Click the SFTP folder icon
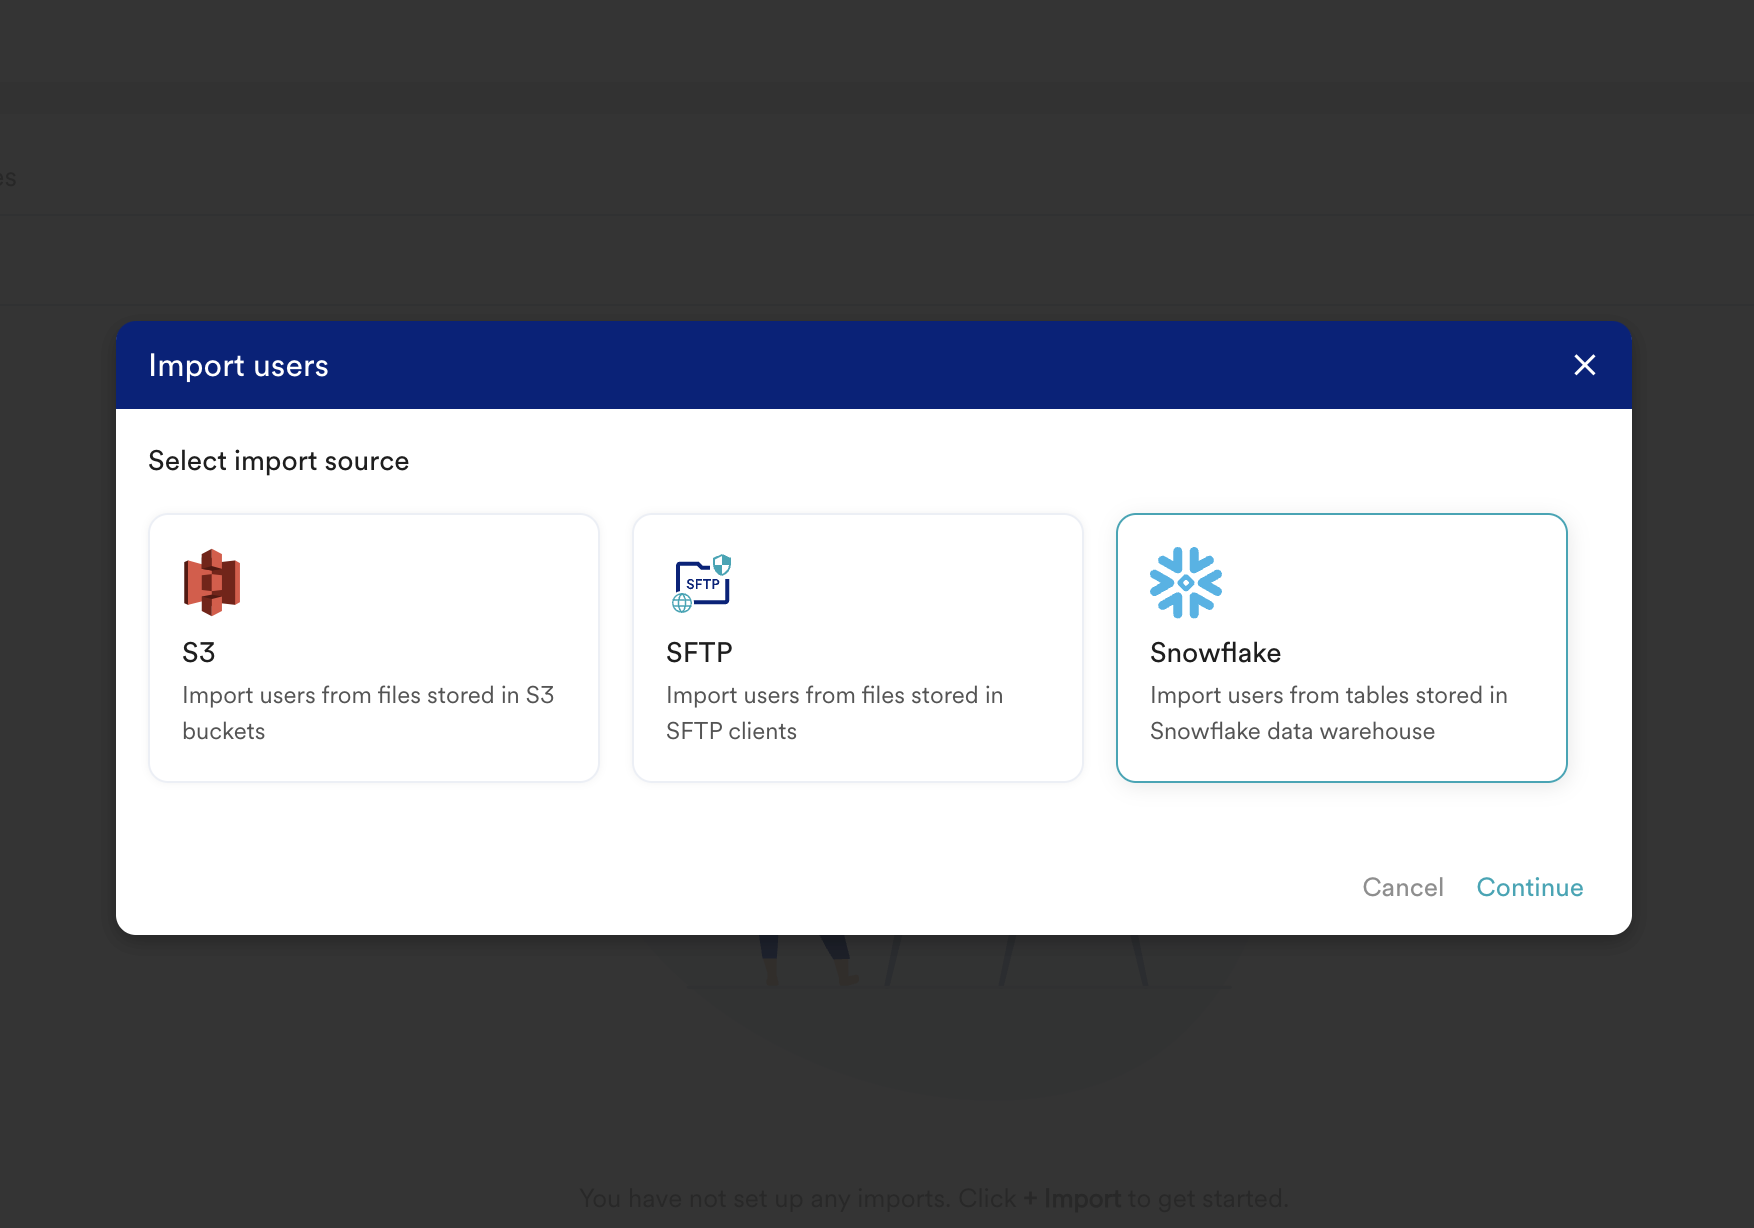 [x=702, y=583]
